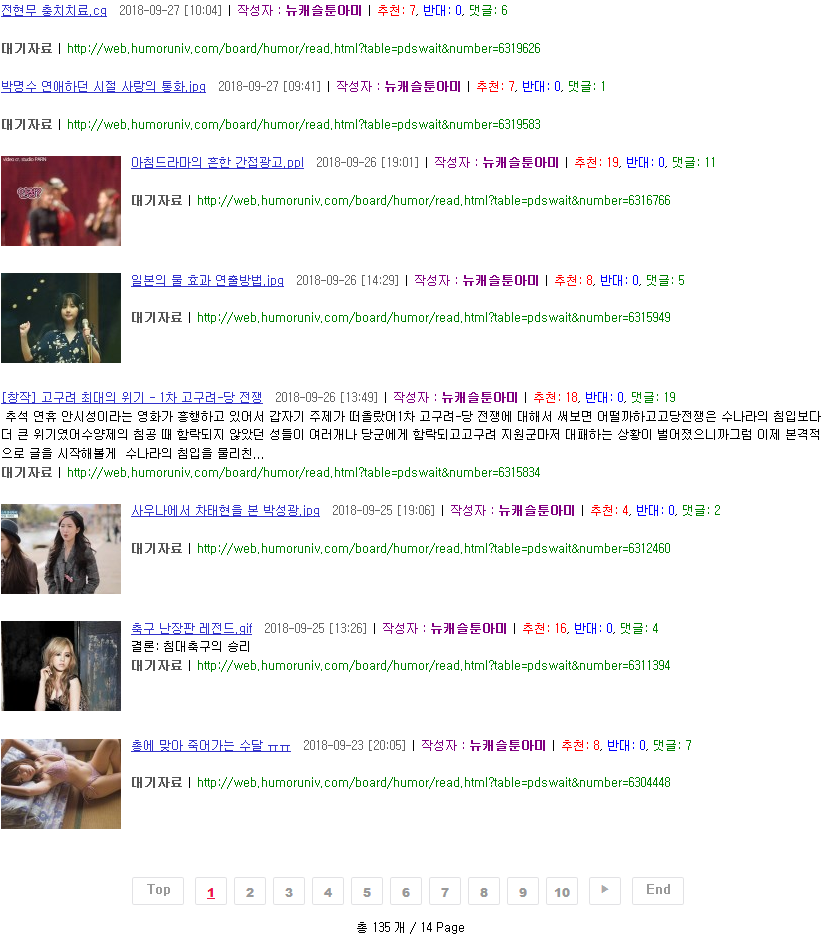Open post '총에 맞아 죽어가는 수달 ㅠㅠ'
The image size is (833, 940).
click(x=211, y=746)
